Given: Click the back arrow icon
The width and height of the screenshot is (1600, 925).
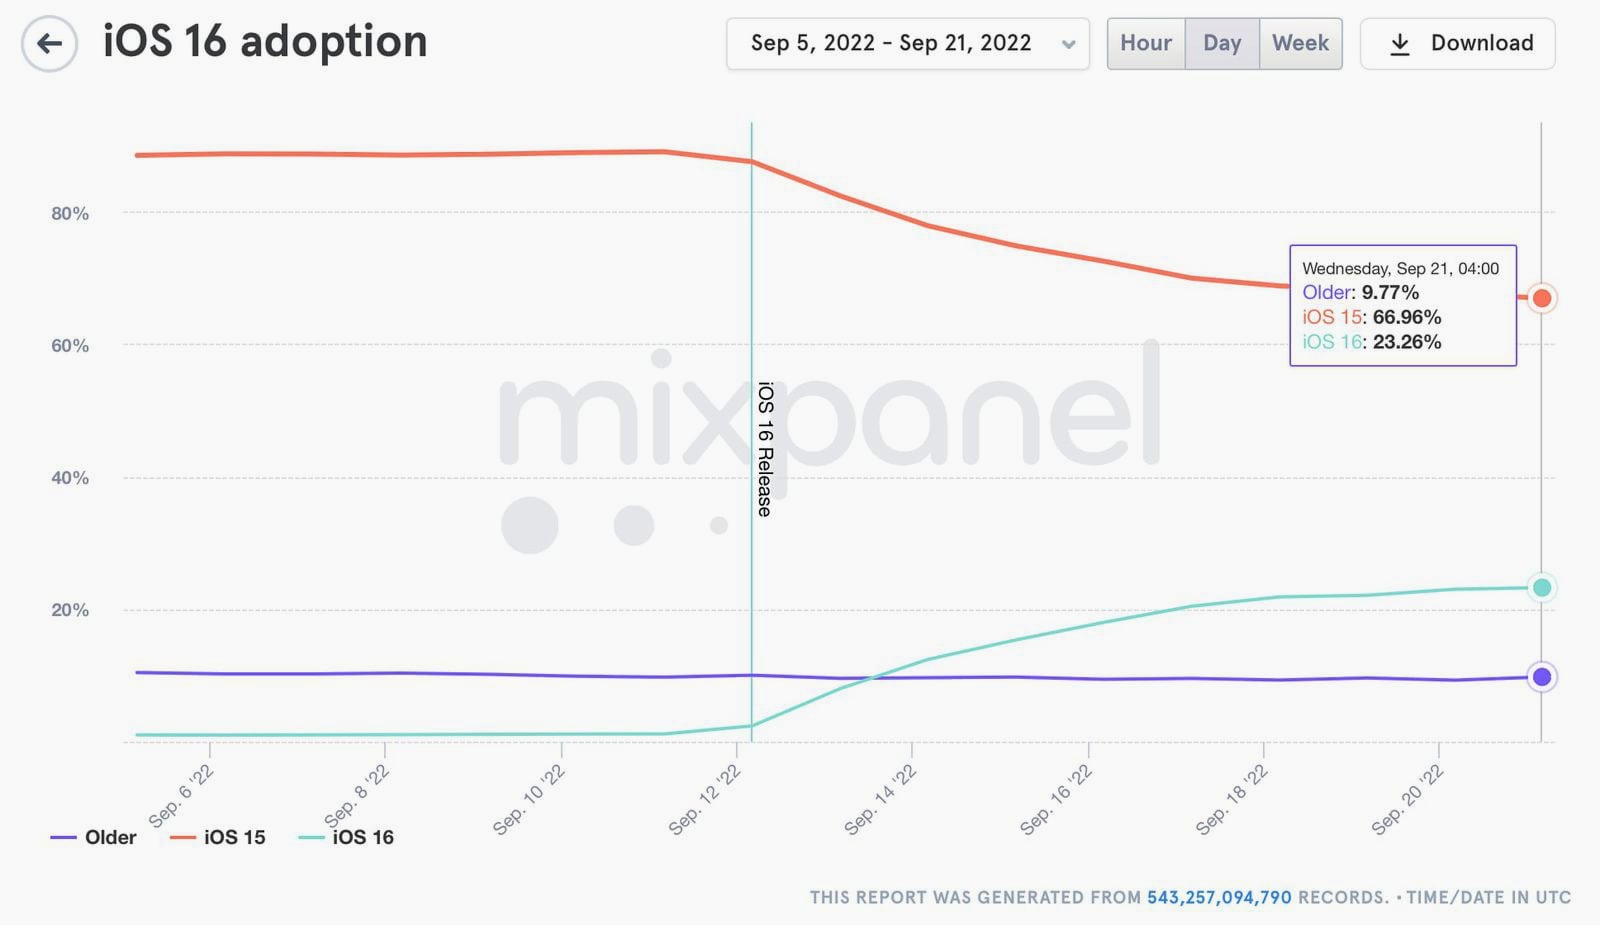Looking at the screenshot, I should coord(49,43).
